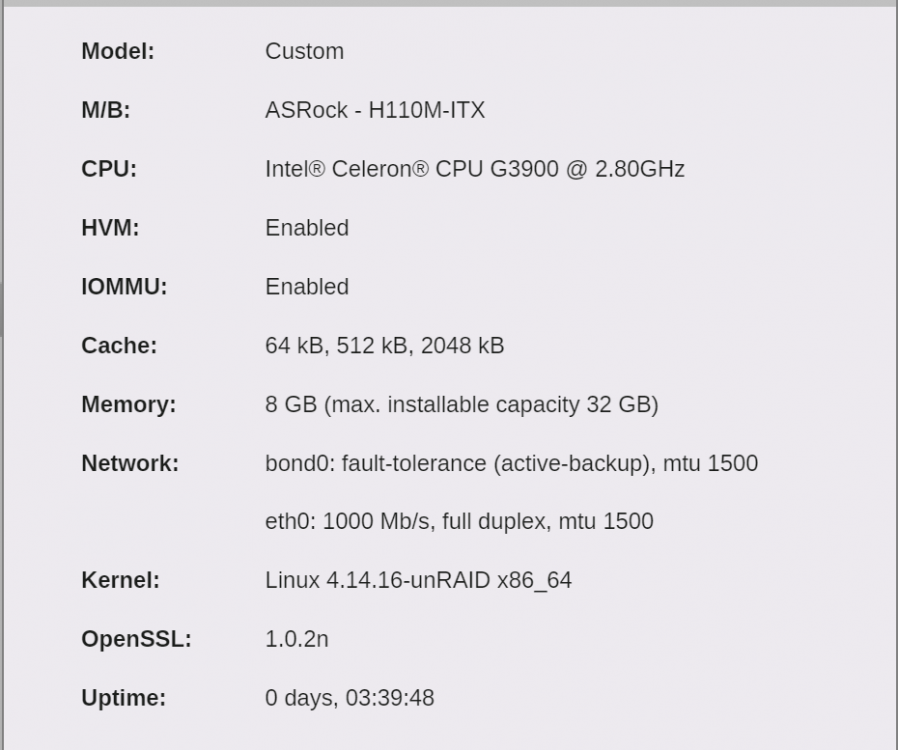Click the HVM label
This screenshot has height=750, width=898.
(111, 228)
